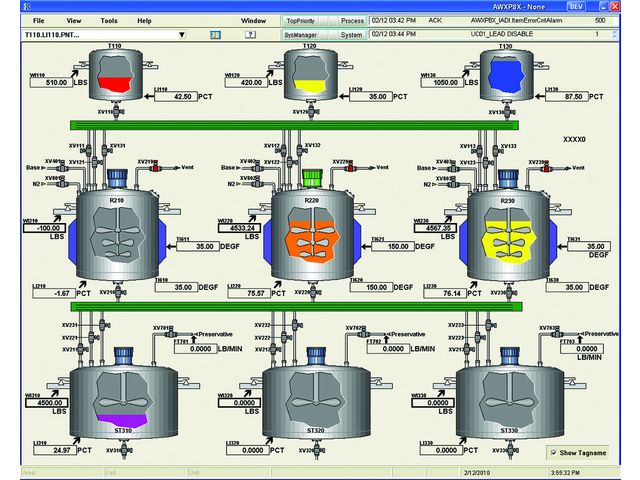The image size is (640, 480).
Task: Select the FT701 0.0000 LB/MIN field
Action: [x=196, y=349]
